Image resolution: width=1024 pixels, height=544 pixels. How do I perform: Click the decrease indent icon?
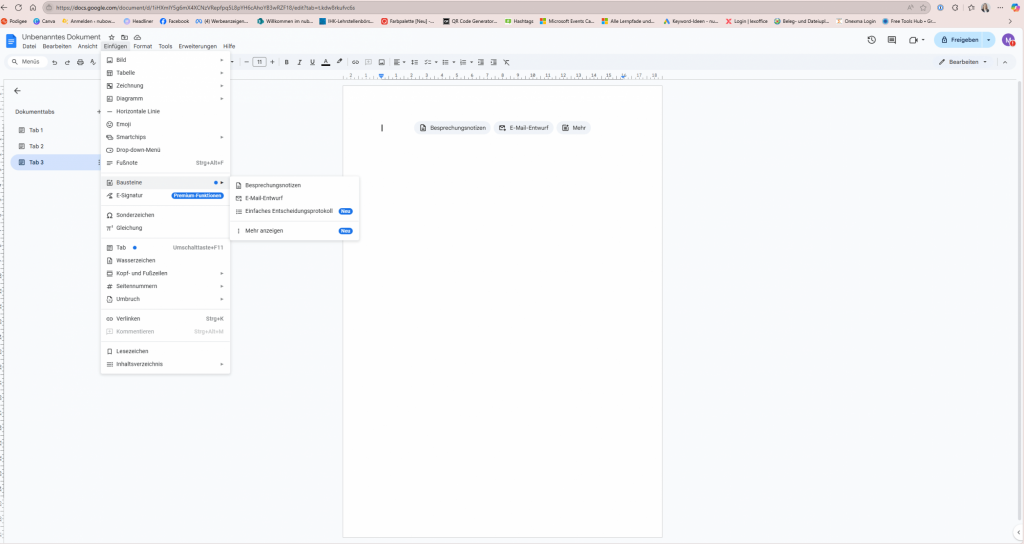(x=481, y=62)
